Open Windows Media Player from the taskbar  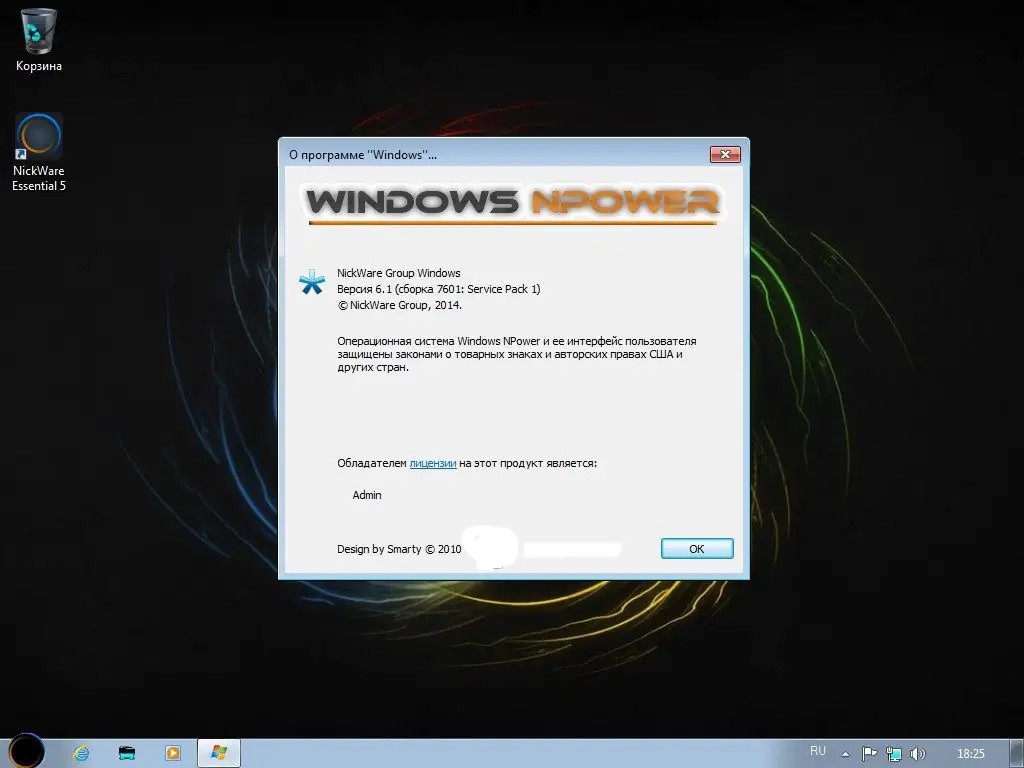pyautogui.click(x=173, y=753)
